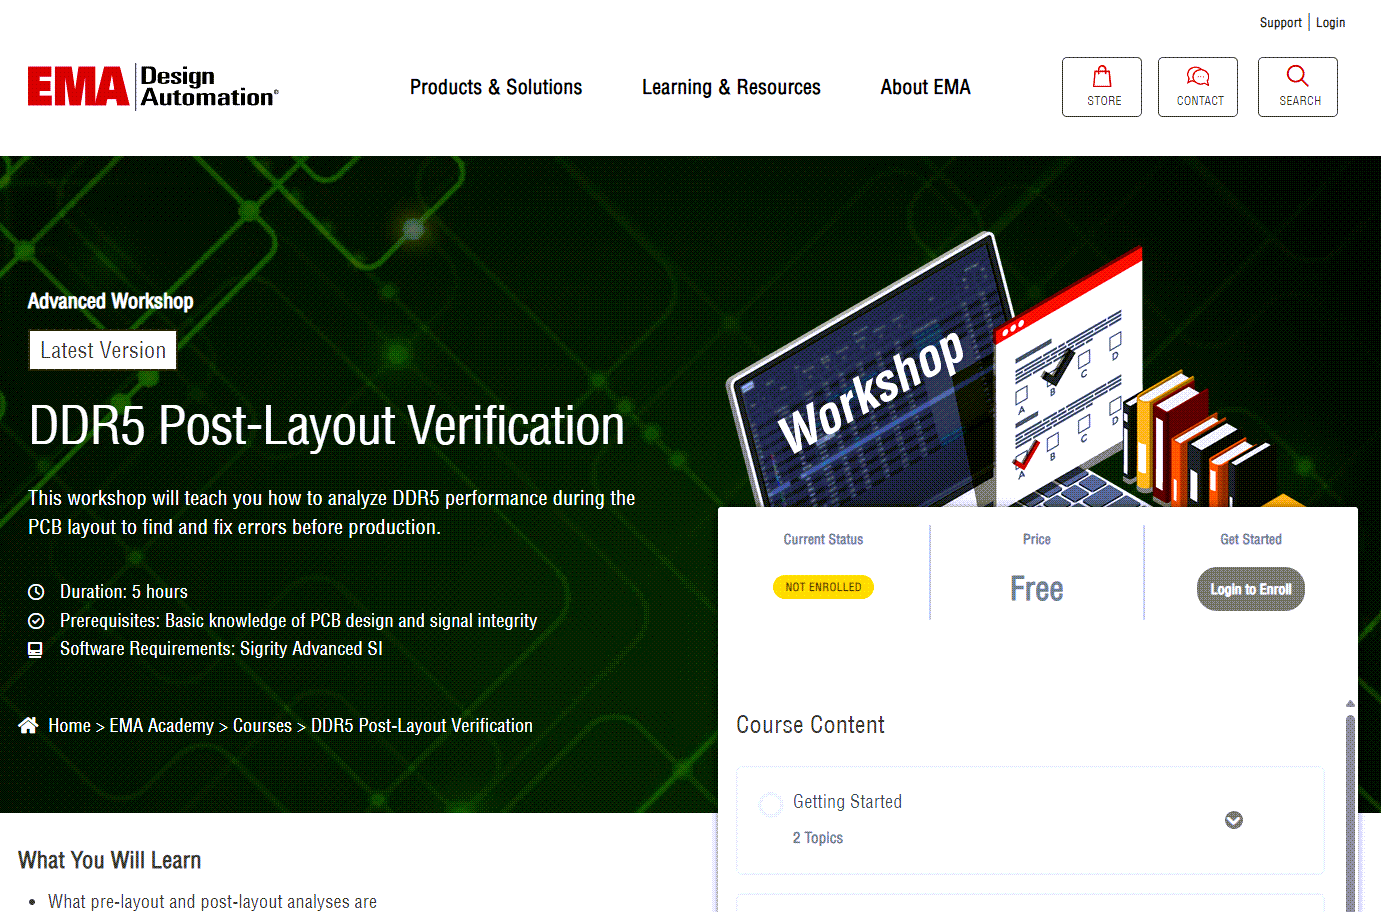Image resolution: width=1381 pixels, height=912 pixels.
Task: Click the 'What You Will Learn' heading
Action: pos(110,860)
